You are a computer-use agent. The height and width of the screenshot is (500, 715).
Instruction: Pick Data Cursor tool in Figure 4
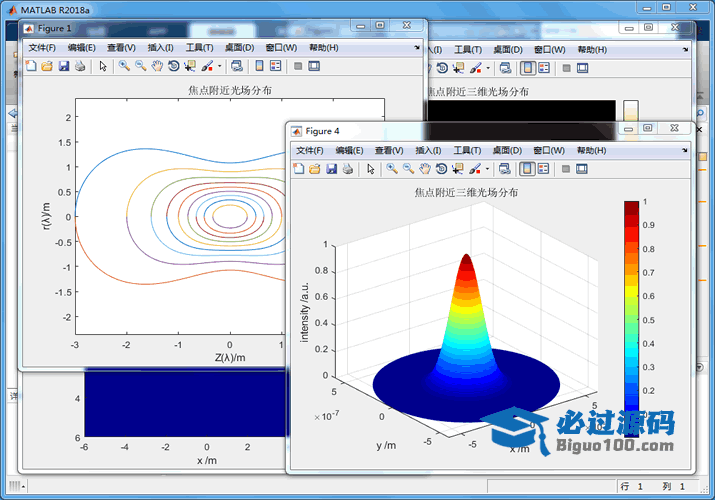coord(457,169)
